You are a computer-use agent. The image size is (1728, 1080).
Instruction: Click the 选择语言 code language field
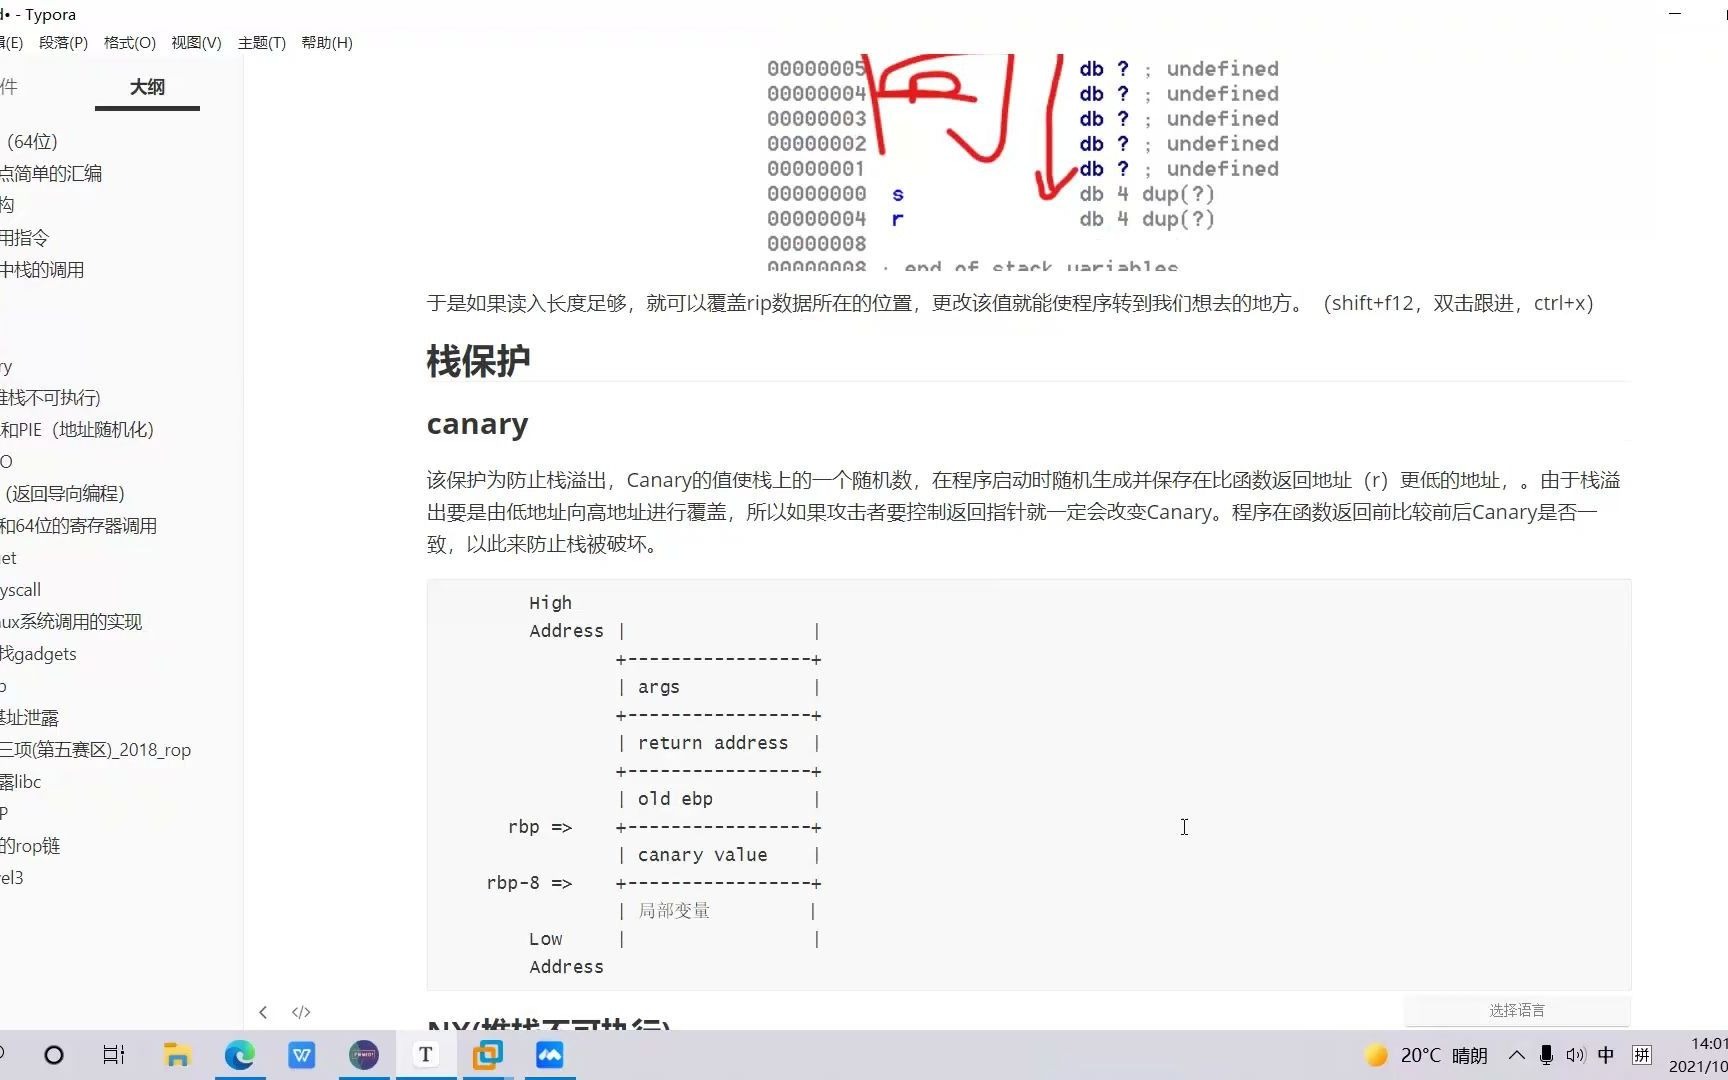(x=1517, y=1010)
